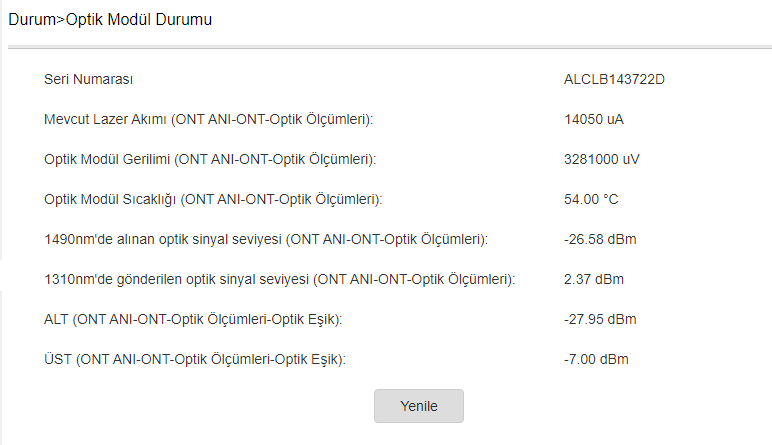The image size is (772, 445).
Task: Click the Mevcut Lazer Akımı label
Action: pos(208,119)
